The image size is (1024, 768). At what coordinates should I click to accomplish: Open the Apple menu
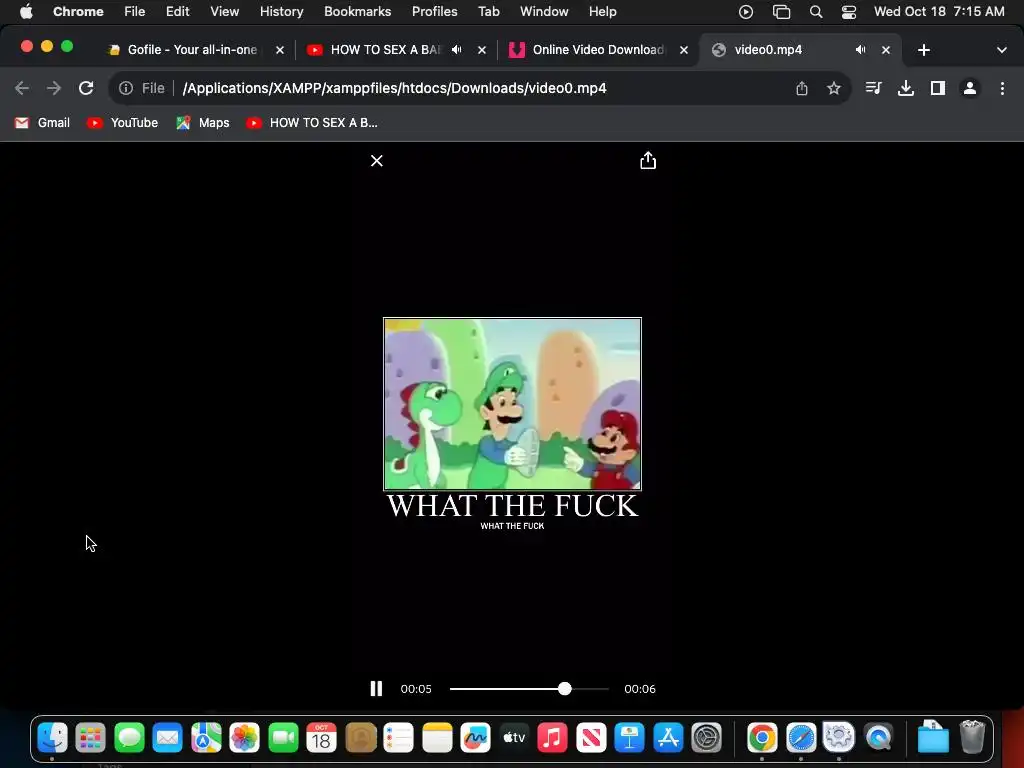click(26, 12)
